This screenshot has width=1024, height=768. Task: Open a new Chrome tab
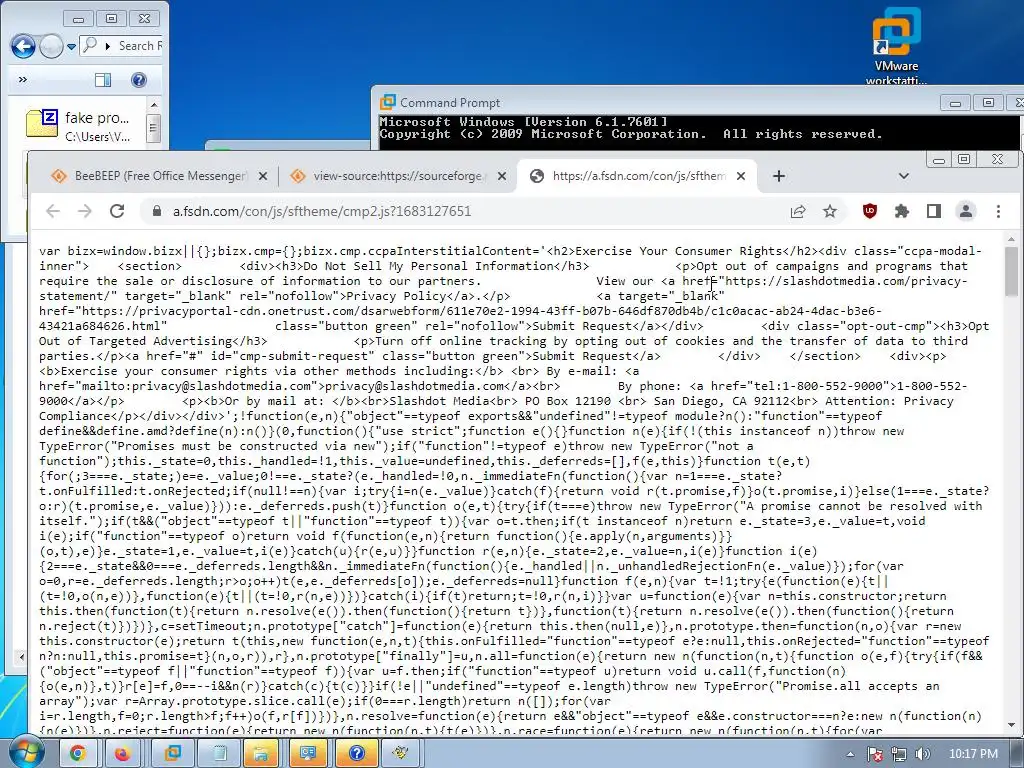tap(778, 176)
